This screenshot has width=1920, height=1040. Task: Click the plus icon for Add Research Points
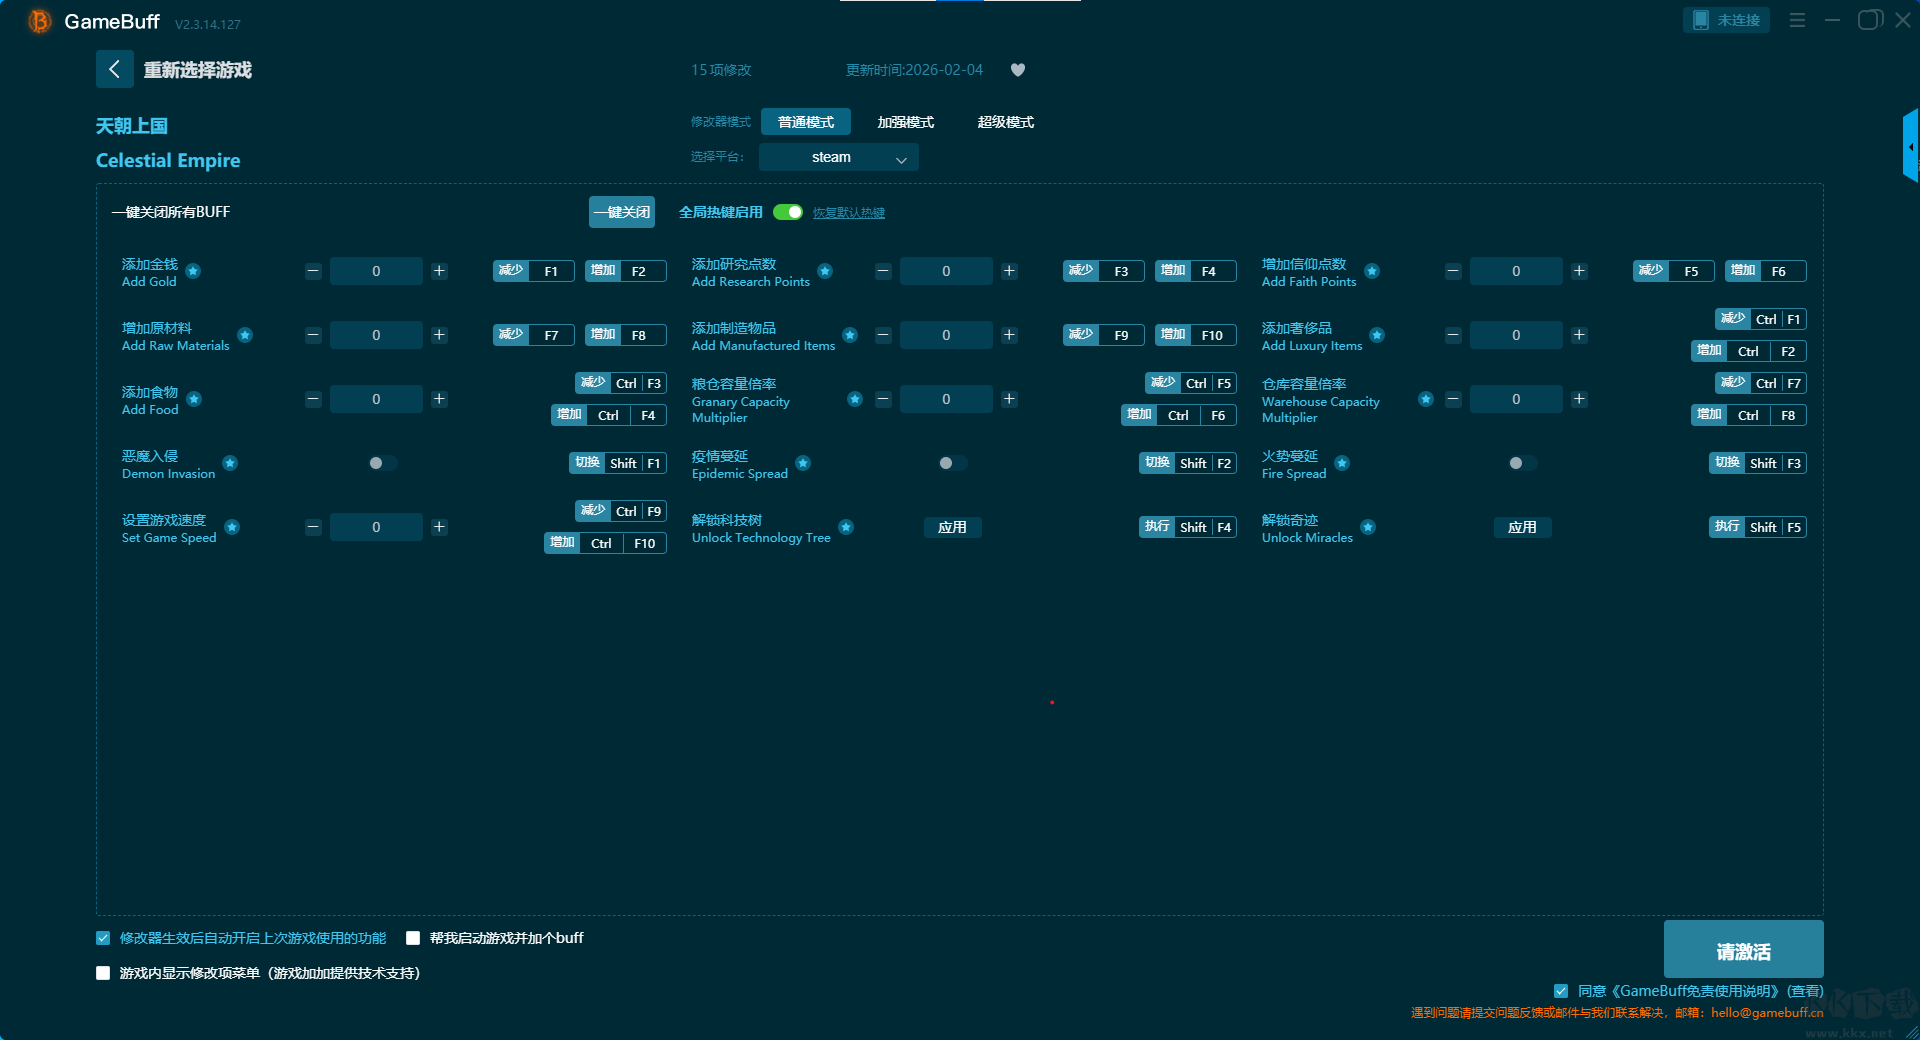click(x=1009, y=271)
